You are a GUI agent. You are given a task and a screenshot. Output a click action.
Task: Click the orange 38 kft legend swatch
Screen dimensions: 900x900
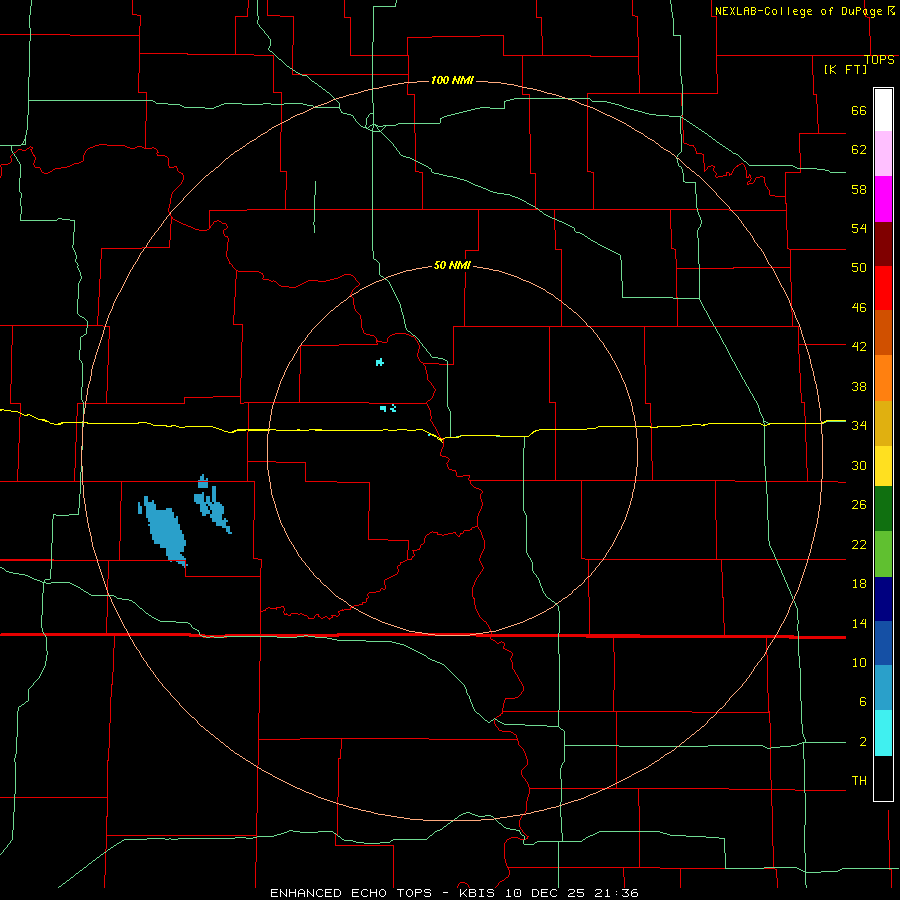click(883, 378)
